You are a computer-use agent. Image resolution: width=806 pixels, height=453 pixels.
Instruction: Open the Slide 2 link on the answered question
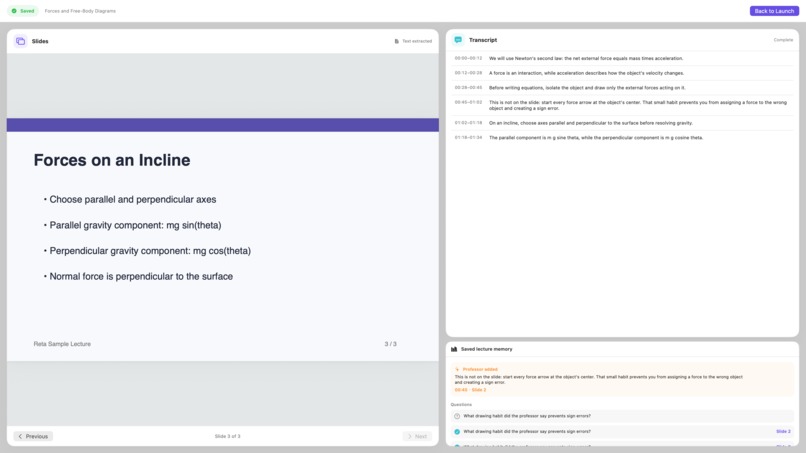pos(783,431)
